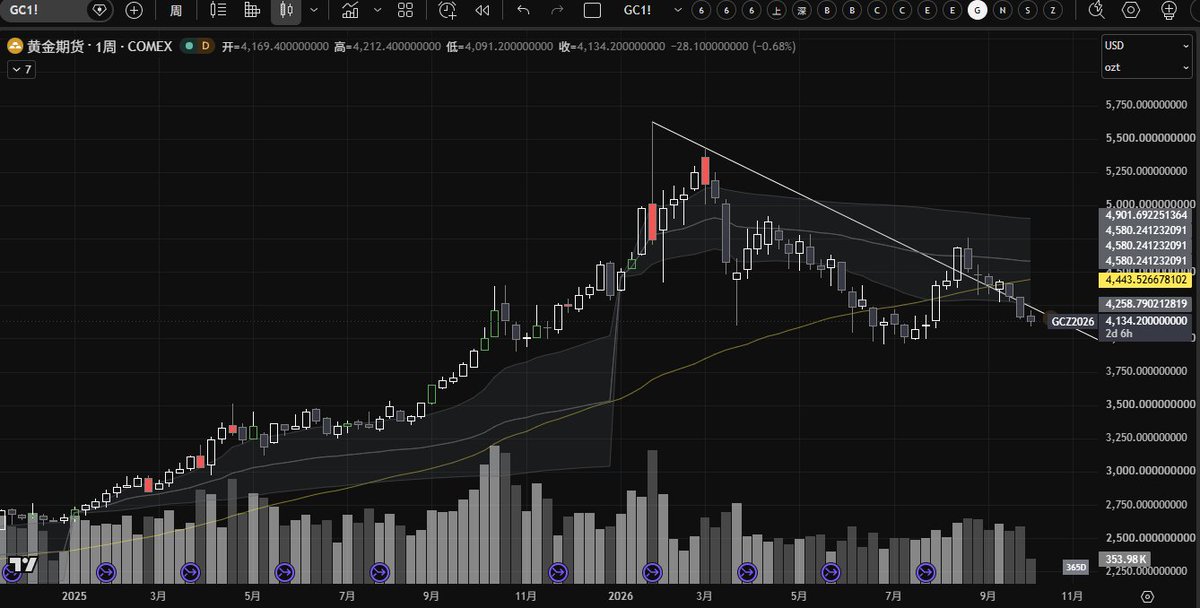Click the 高=4,212.400000000 high value
1200x608 pixels.
point(387,46)
